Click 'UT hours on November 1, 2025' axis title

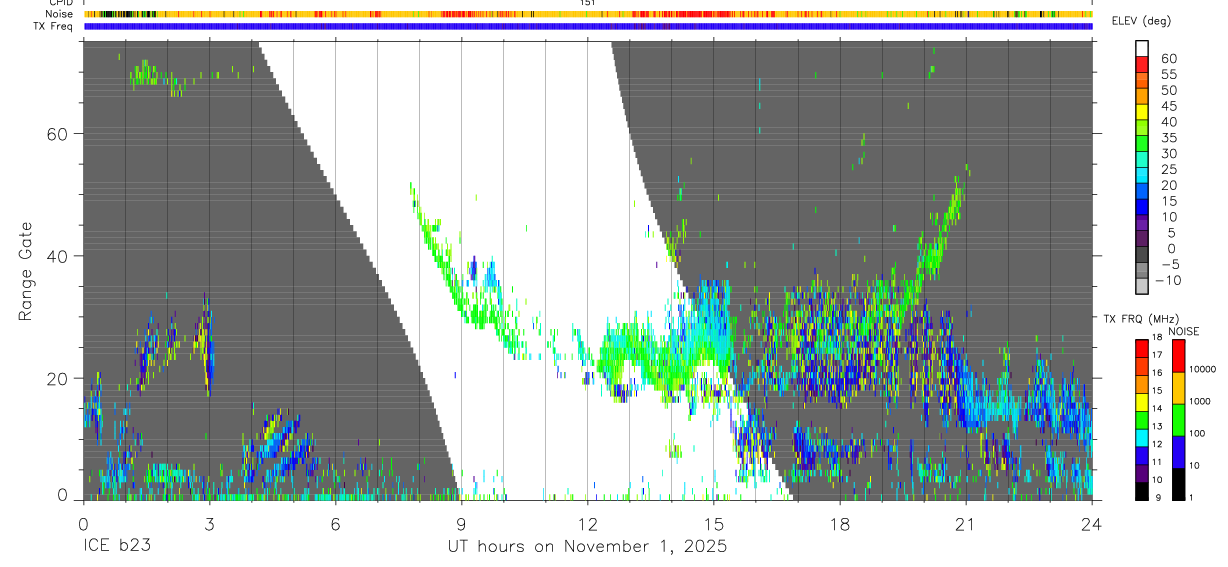click(x=587, y=547)
